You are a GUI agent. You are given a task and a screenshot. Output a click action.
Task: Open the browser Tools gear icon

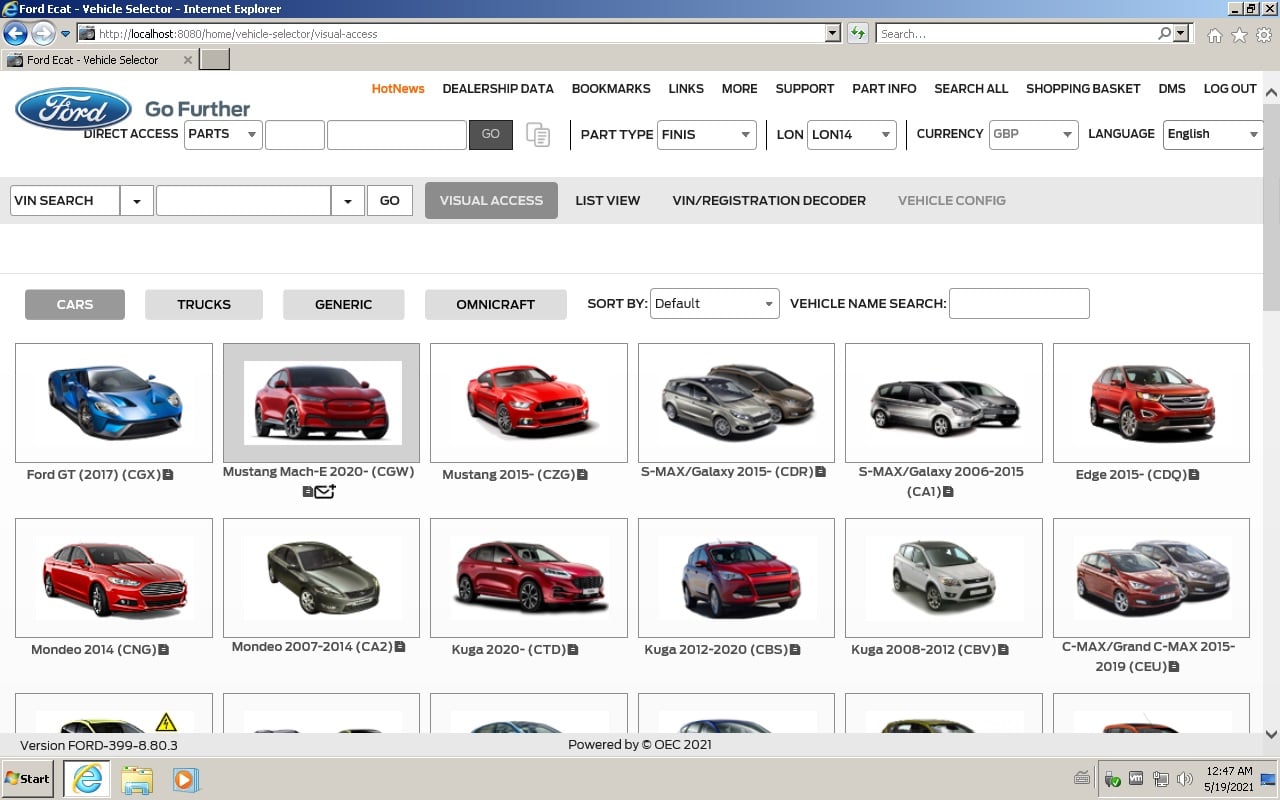1264,35
